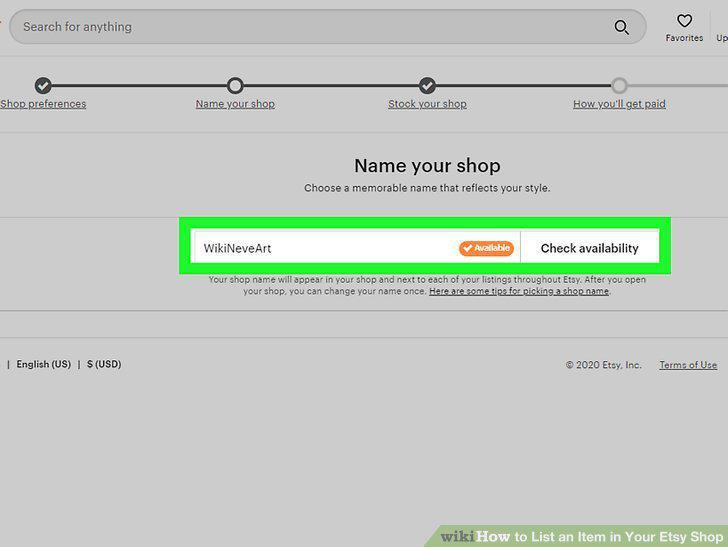Open How you'll get paid step link
Viewport: 728px width, 547px height.
click(619, 104)
